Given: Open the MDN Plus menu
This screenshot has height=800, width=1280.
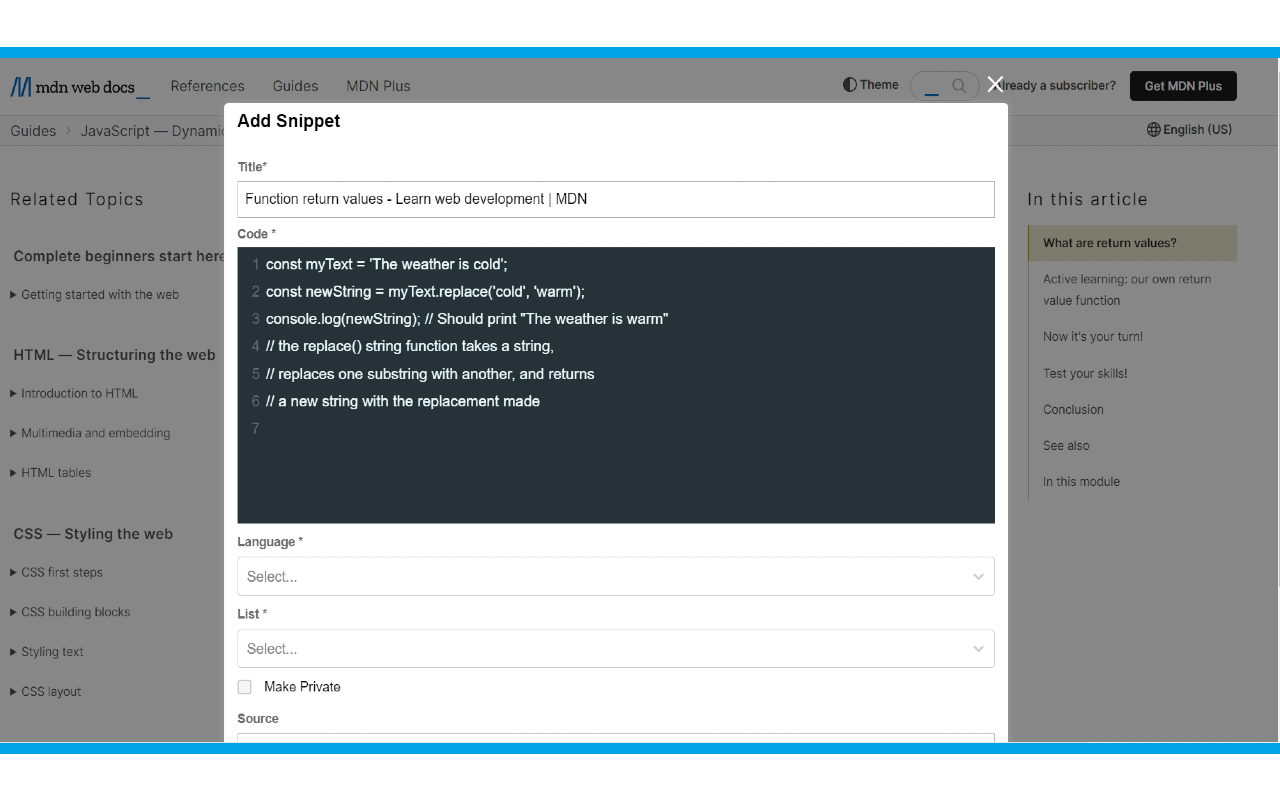Looking at the screenshot, I should click(x=378, y=86).
